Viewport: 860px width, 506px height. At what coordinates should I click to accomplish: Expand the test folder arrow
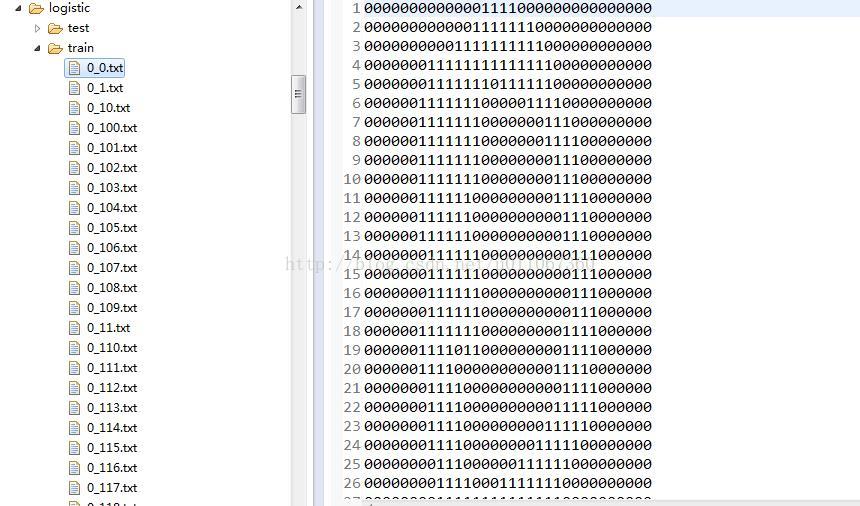[x=37, y=28]
